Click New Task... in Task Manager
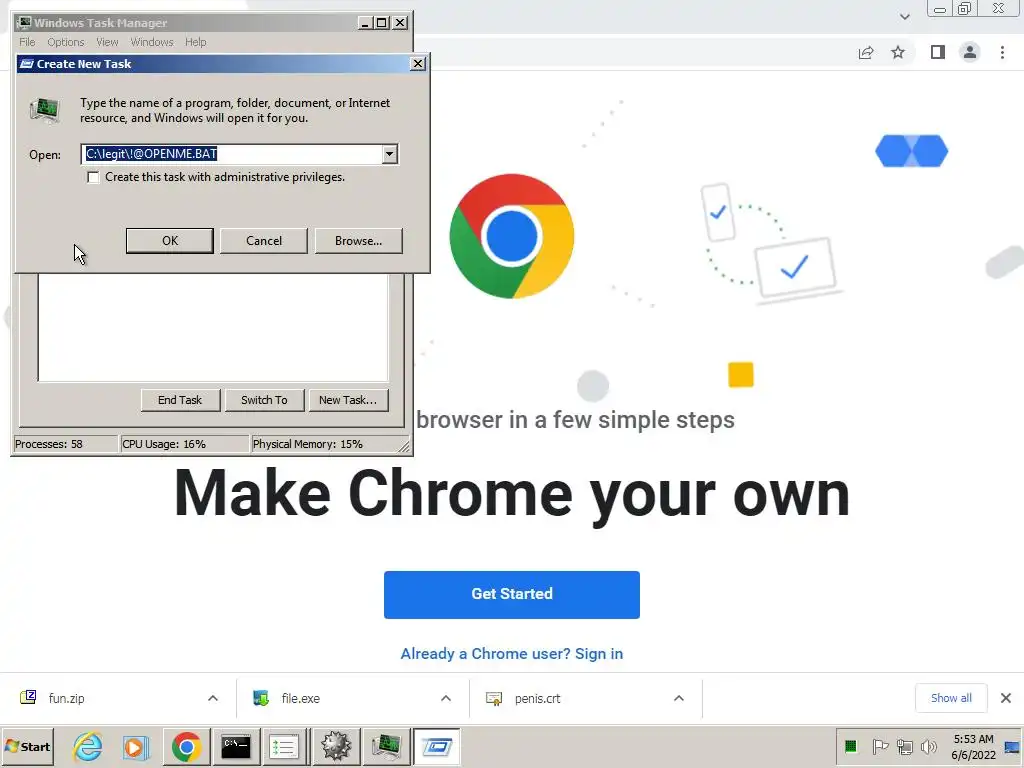The image size is (1024, 768). coord(348,400)
